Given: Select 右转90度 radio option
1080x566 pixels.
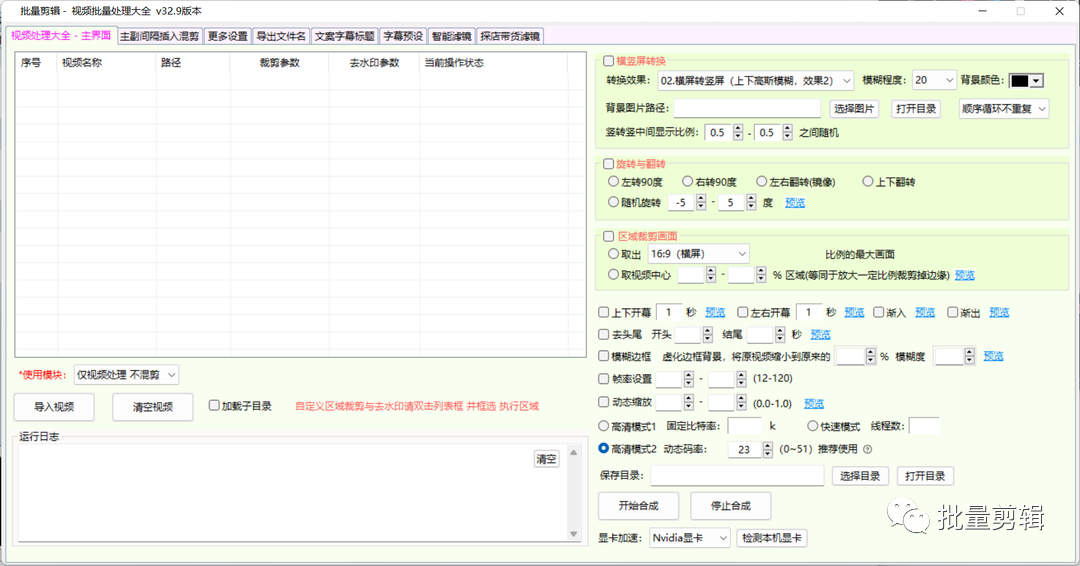Looking at the screenshot, I should (687, 182).
